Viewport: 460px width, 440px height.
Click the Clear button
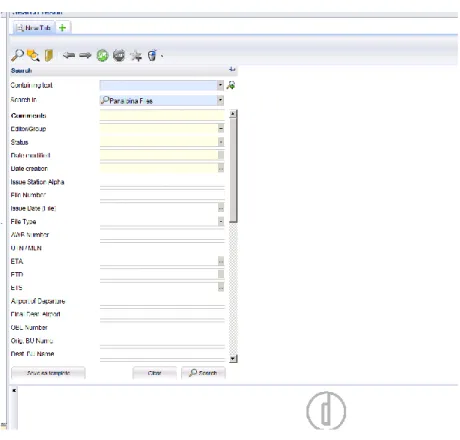(154, 373)
